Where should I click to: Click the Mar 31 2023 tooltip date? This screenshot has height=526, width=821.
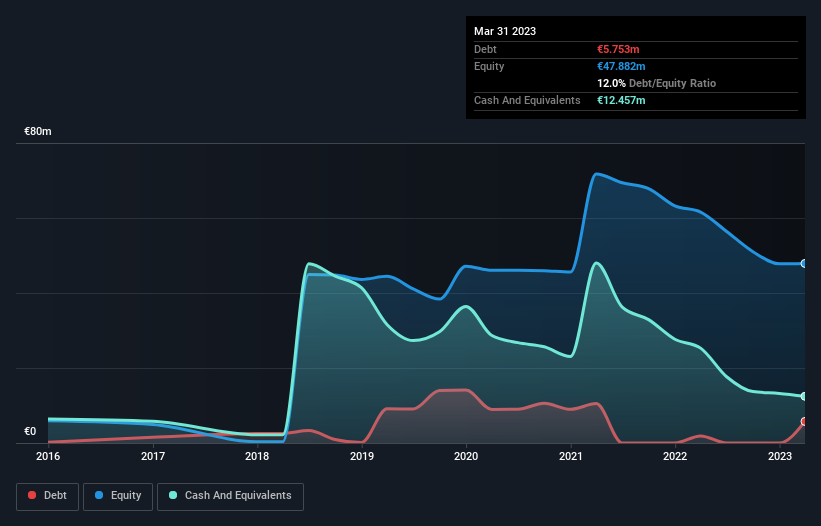[505, 31]
